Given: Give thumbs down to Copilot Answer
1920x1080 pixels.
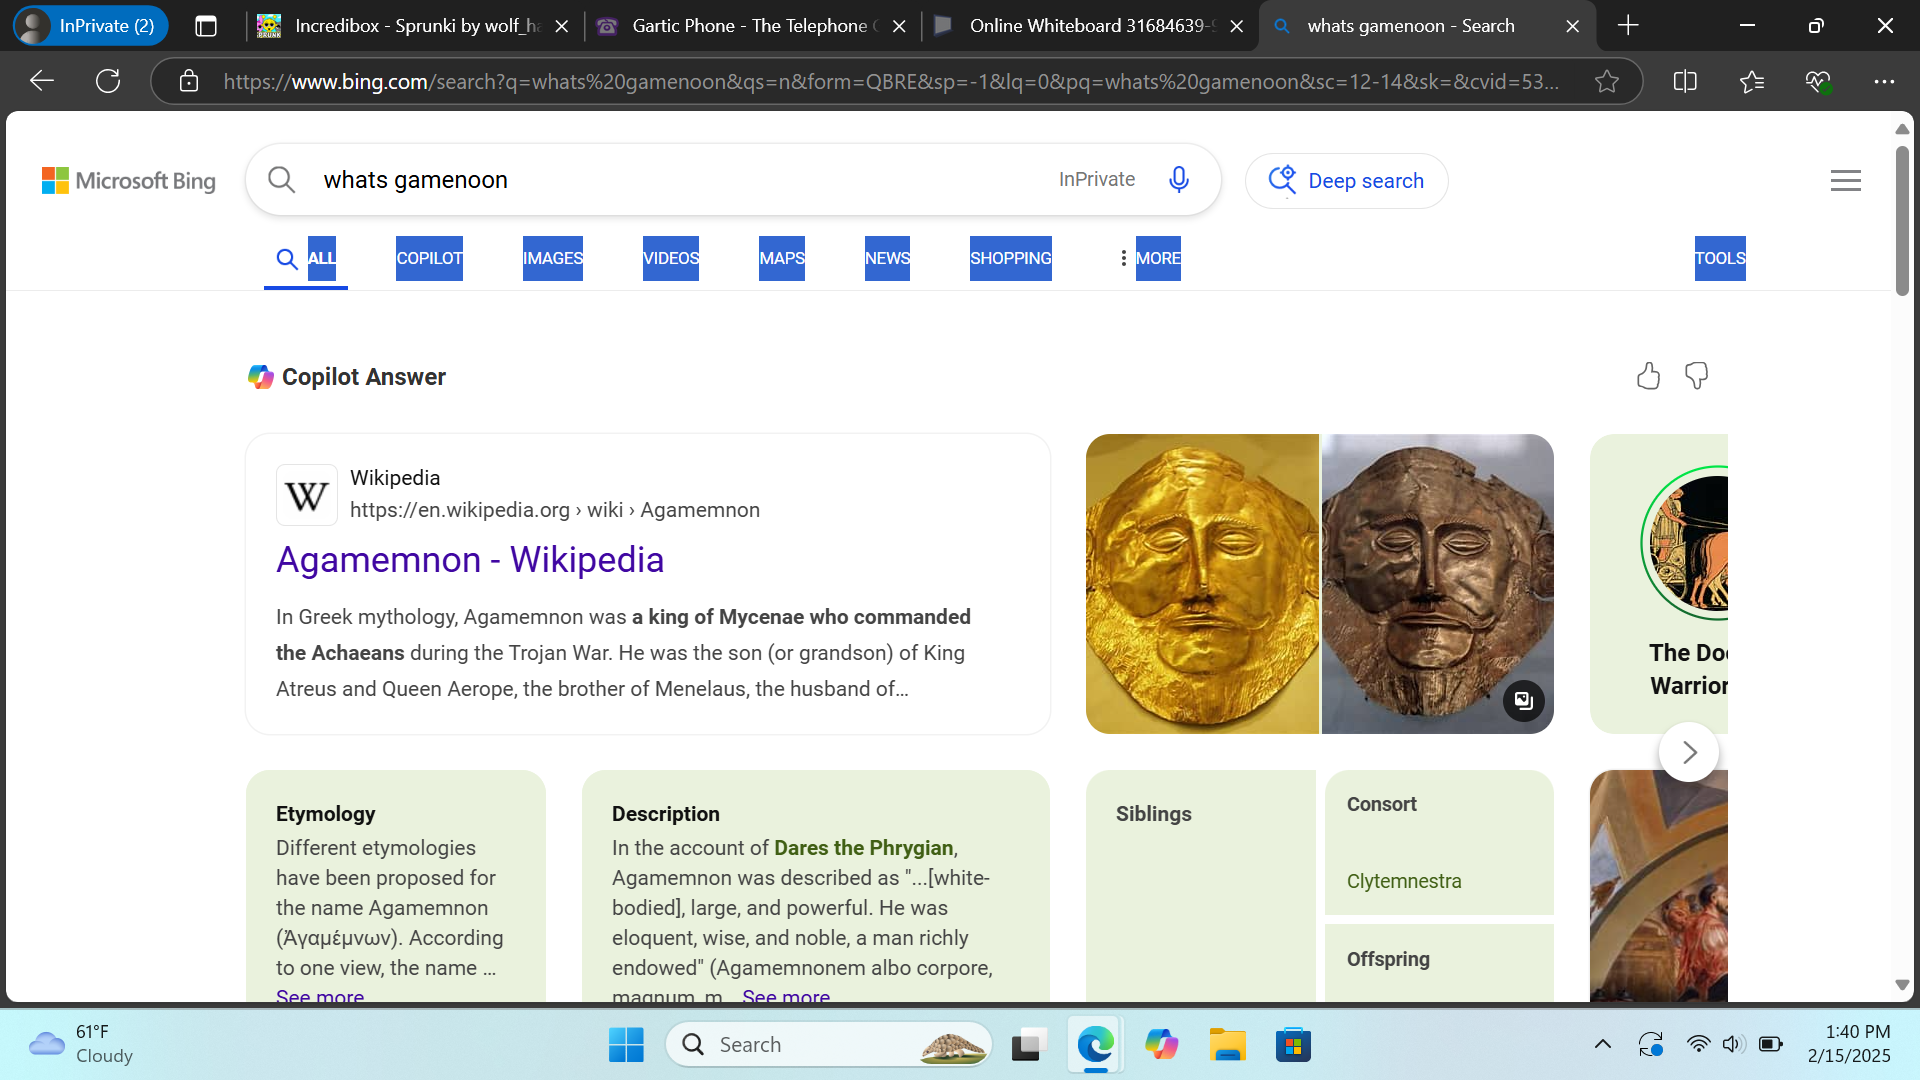Looking at the screenshot, I should pos(1696,376).
